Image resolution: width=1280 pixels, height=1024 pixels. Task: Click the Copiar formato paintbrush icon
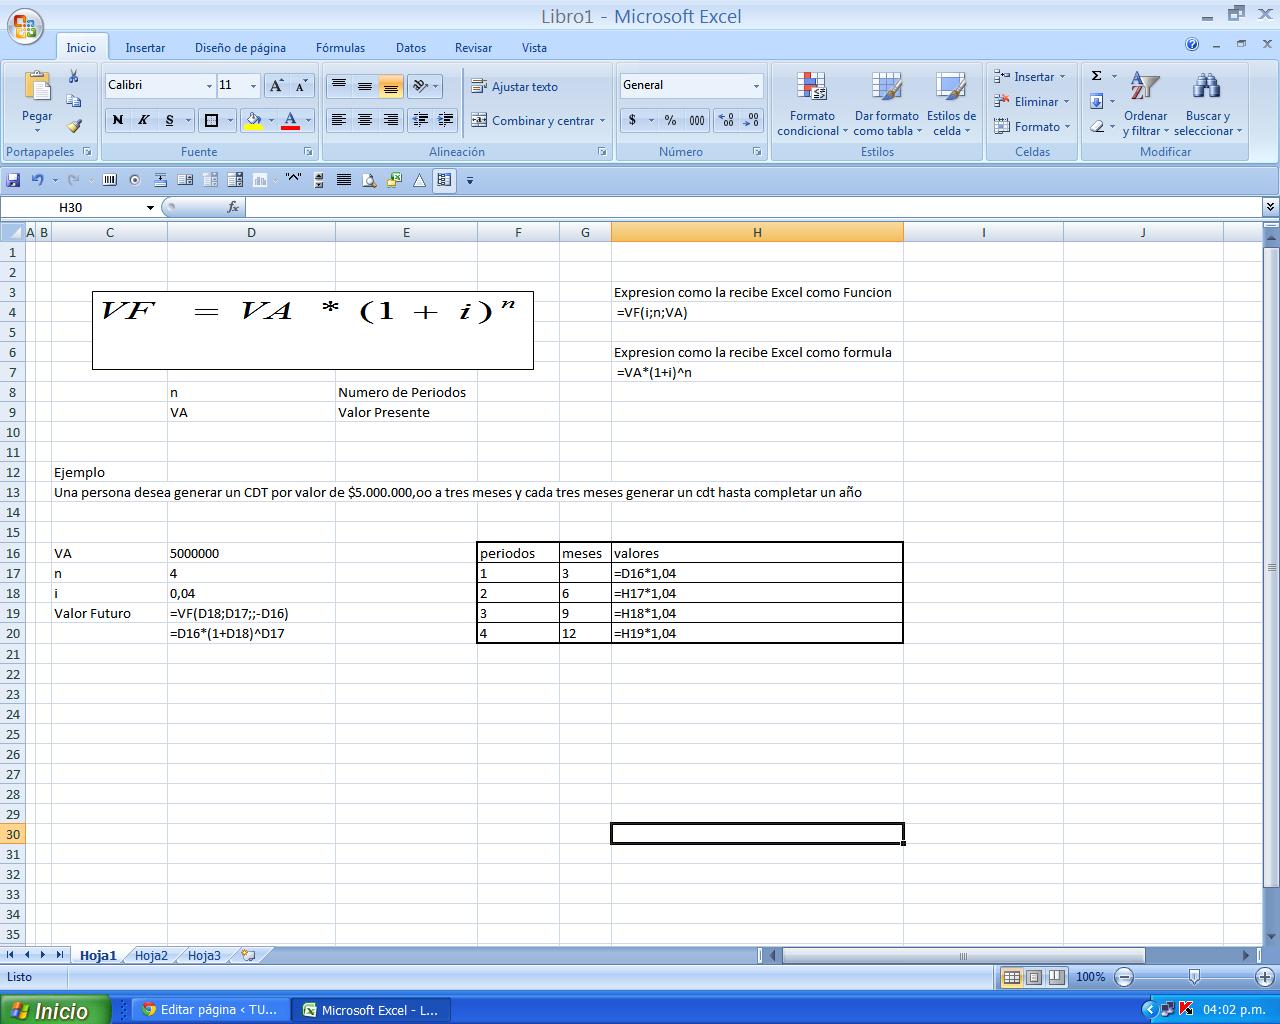pos(74,127)
